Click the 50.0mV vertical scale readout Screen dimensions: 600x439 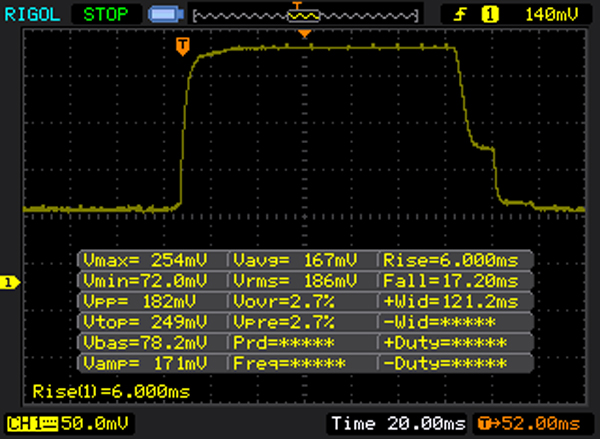point(95,424)
